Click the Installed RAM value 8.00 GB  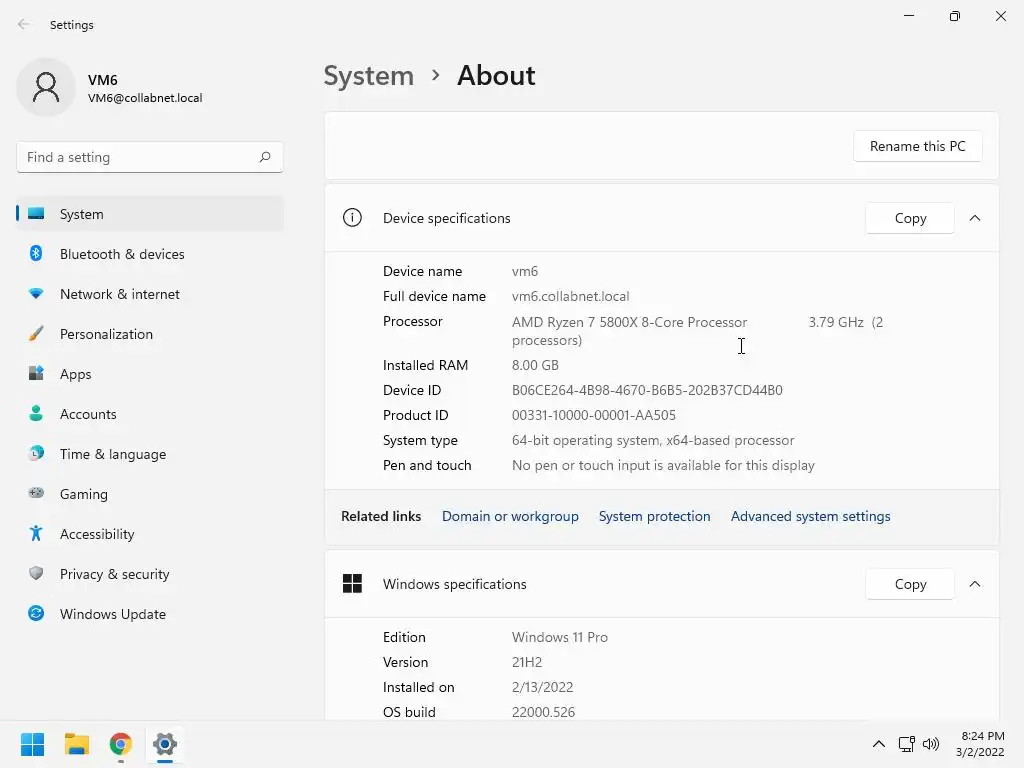click(535, 365)
